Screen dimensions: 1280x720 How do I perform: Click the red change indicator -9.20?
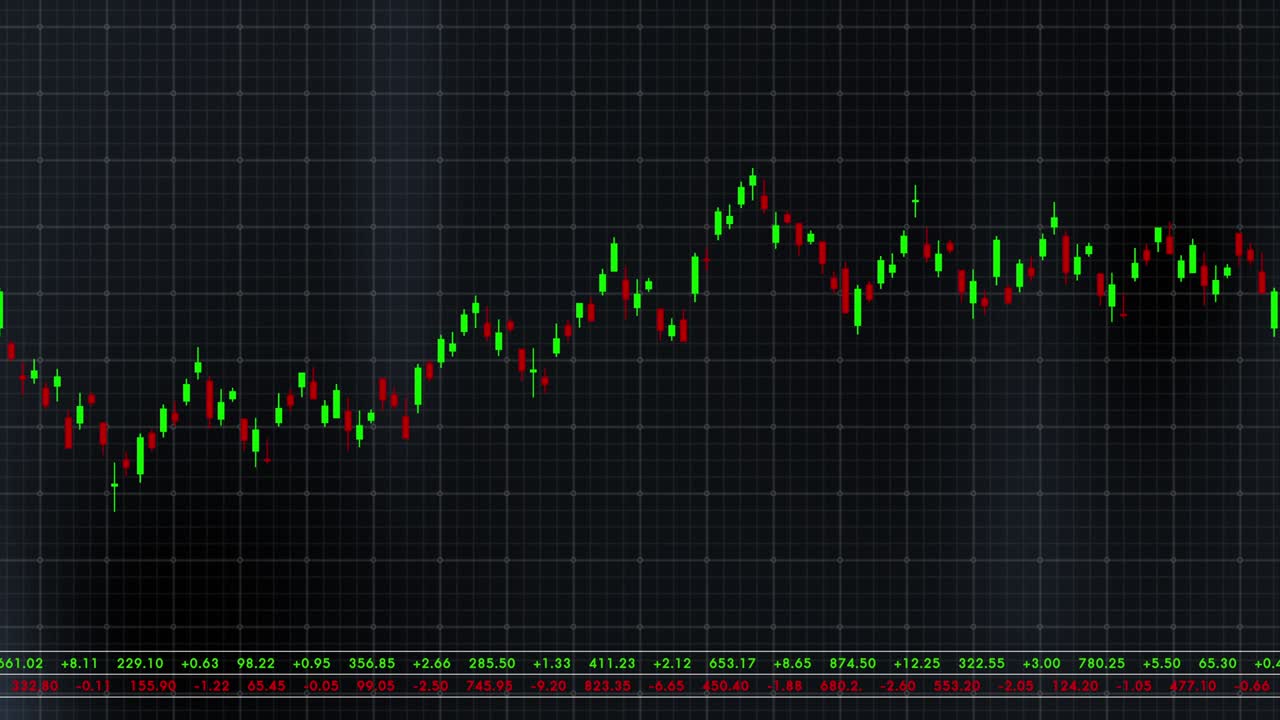[551, 687]
